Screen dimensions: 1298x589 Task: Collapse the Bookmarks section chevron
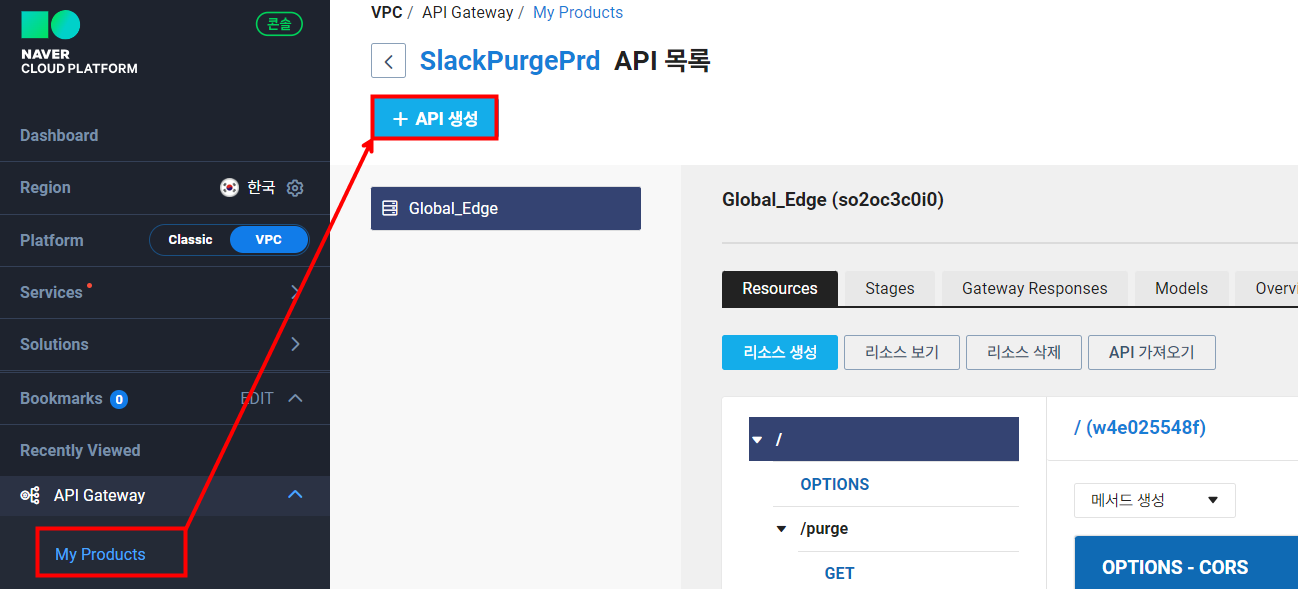(x=295, y=398)
